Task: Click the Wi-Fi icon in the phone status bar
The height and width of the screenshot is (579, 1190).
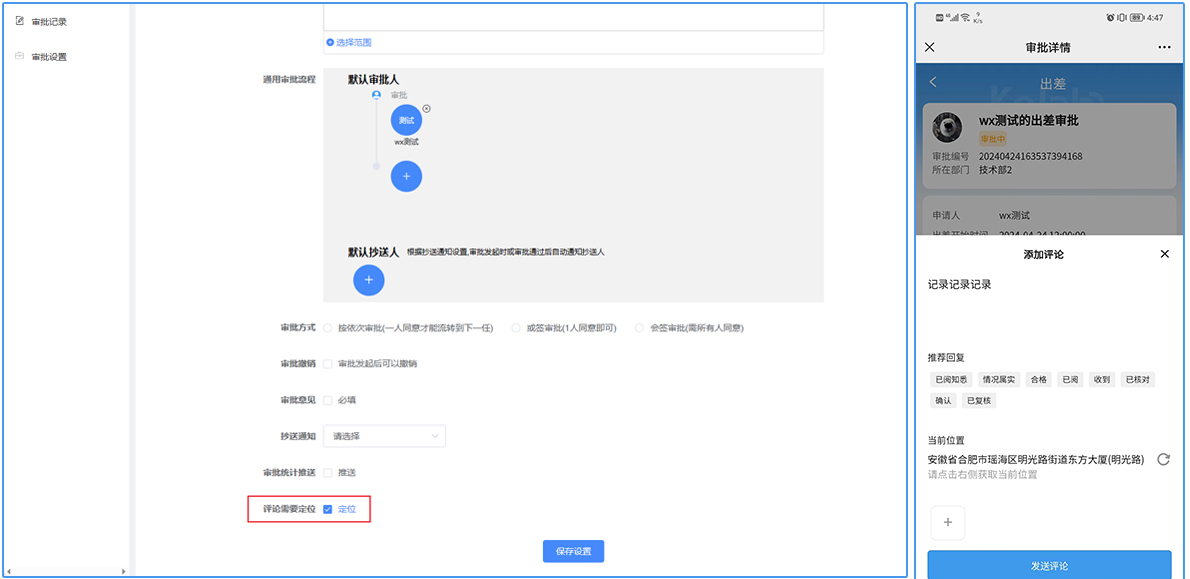Action: point(965,17)
